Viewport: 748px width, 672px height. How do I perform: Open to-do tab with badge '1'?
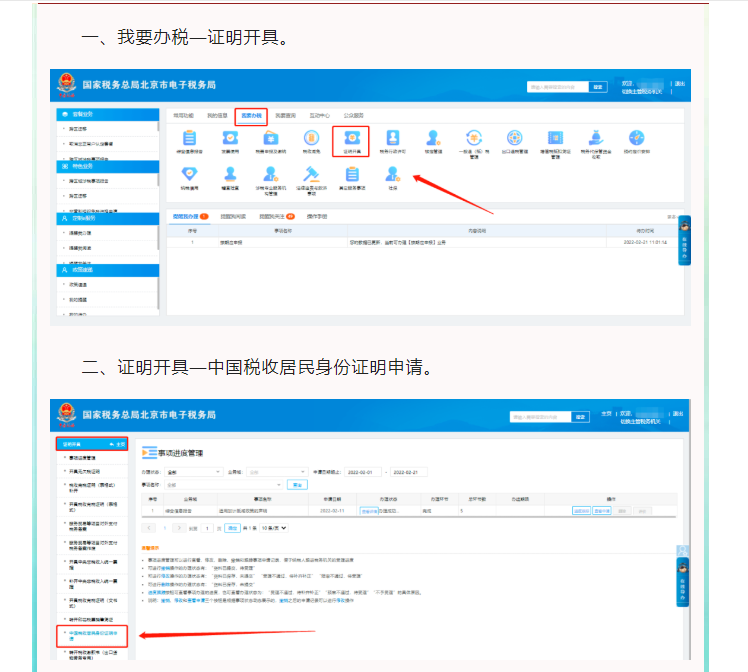pos(190,217)
